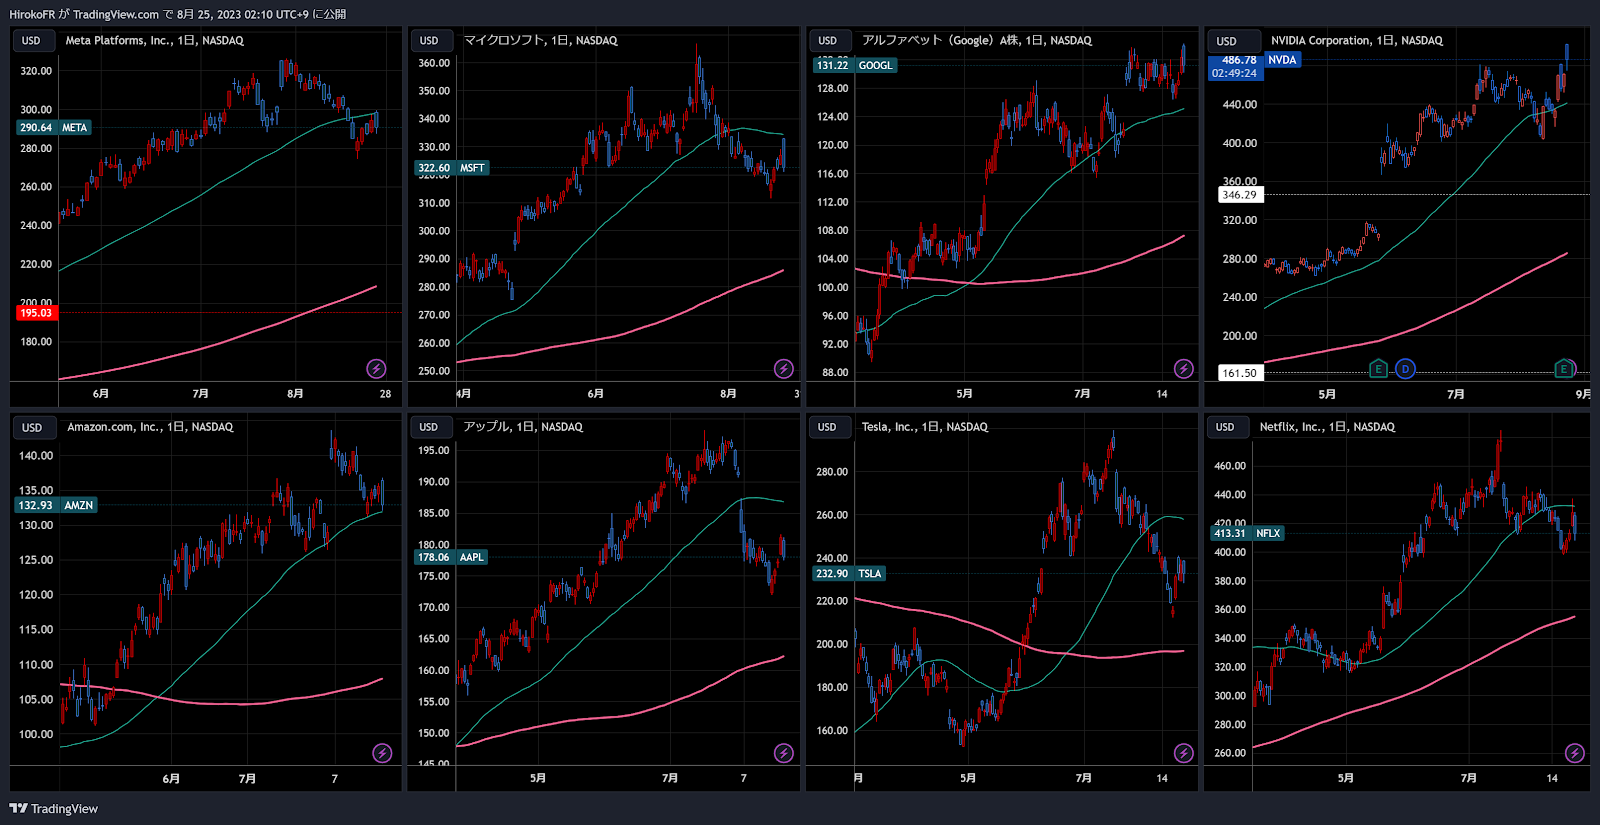The height and width of the screenshot is (825, 1600).
Task: Click the lightning icon in Netflix chart
Action: 1575,753
